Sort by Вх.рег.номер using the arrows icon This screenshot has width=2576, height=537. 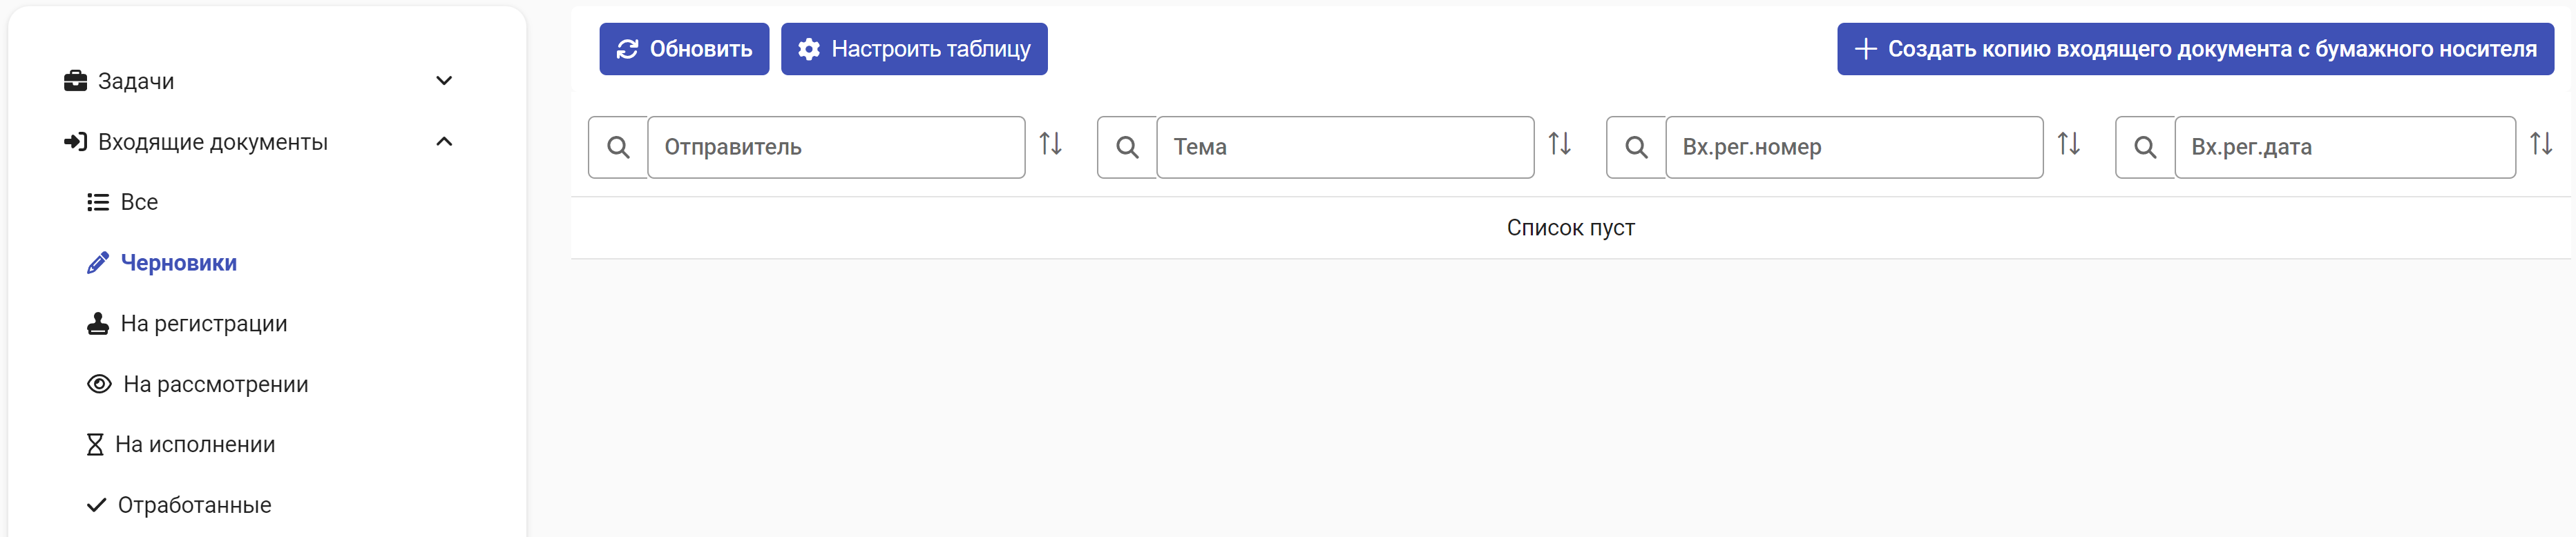[2068, 144]
